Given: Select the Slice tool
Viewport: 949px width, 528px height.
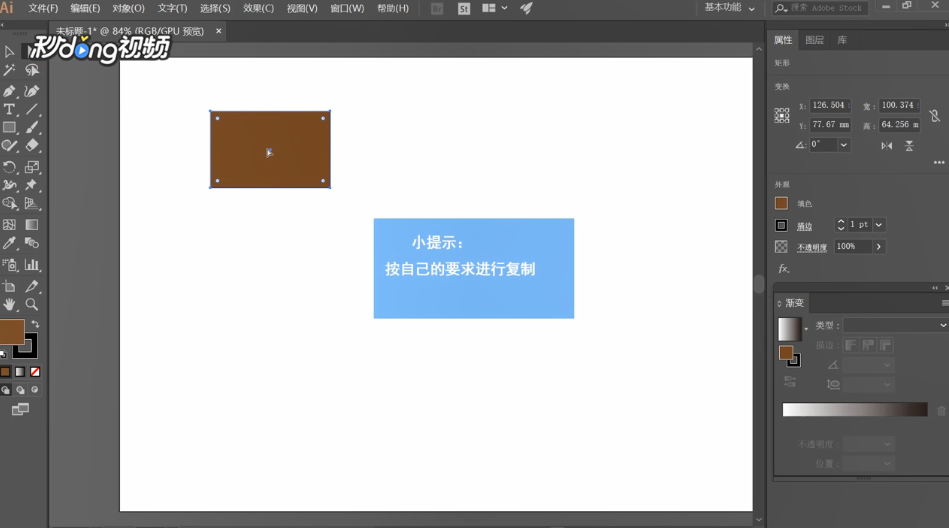Looking at the screenshot, I should tap(32, 286).
